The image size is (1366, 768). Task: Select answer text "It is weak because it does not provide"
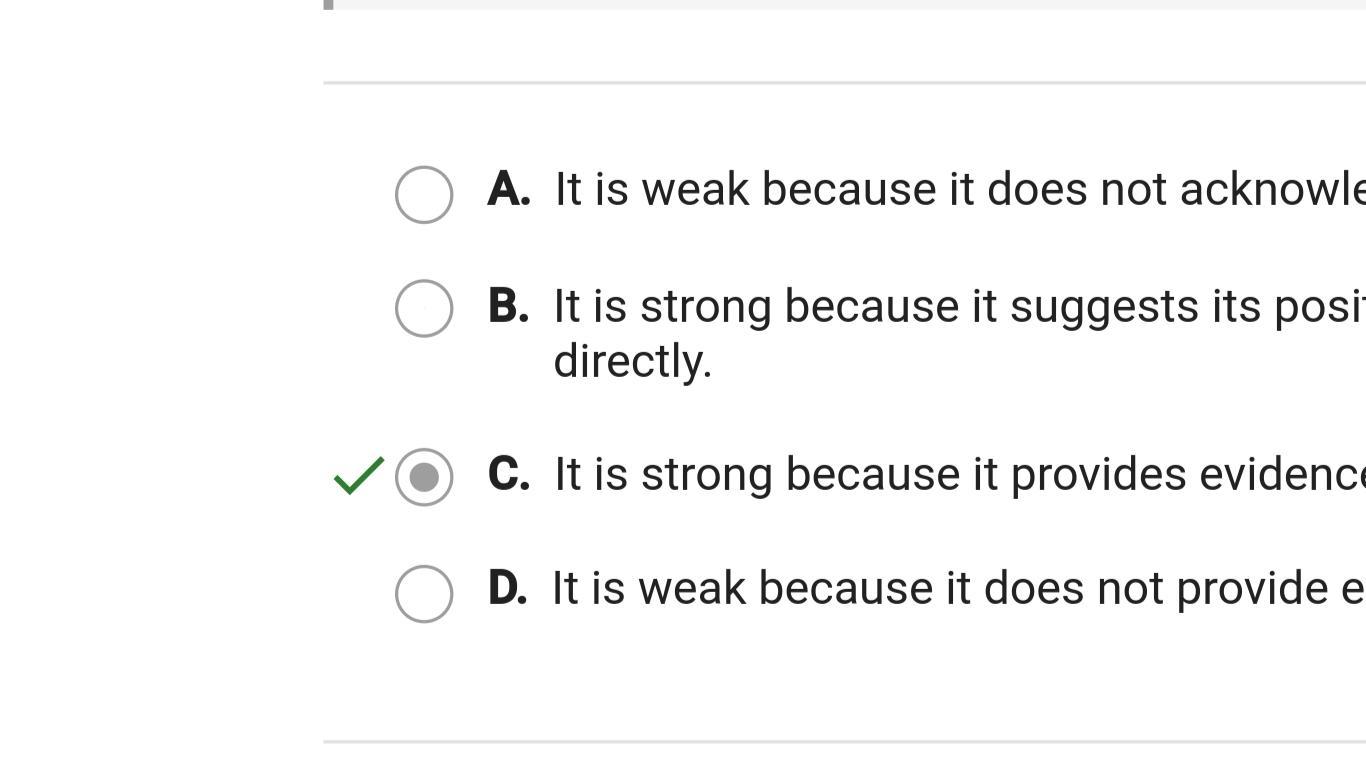958,588
